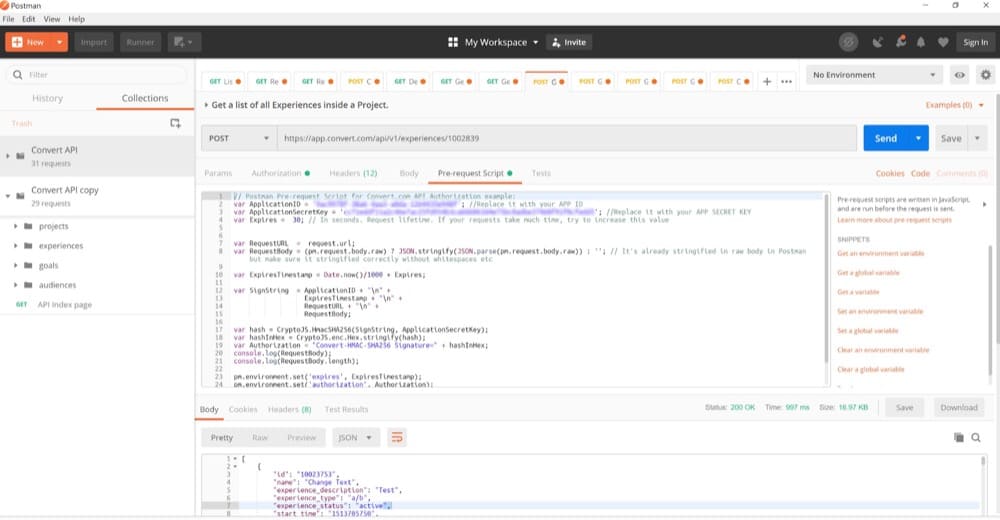1000x520 pixels.
Task: Select the first GET Lis request tab
Action: pos(224,82)
